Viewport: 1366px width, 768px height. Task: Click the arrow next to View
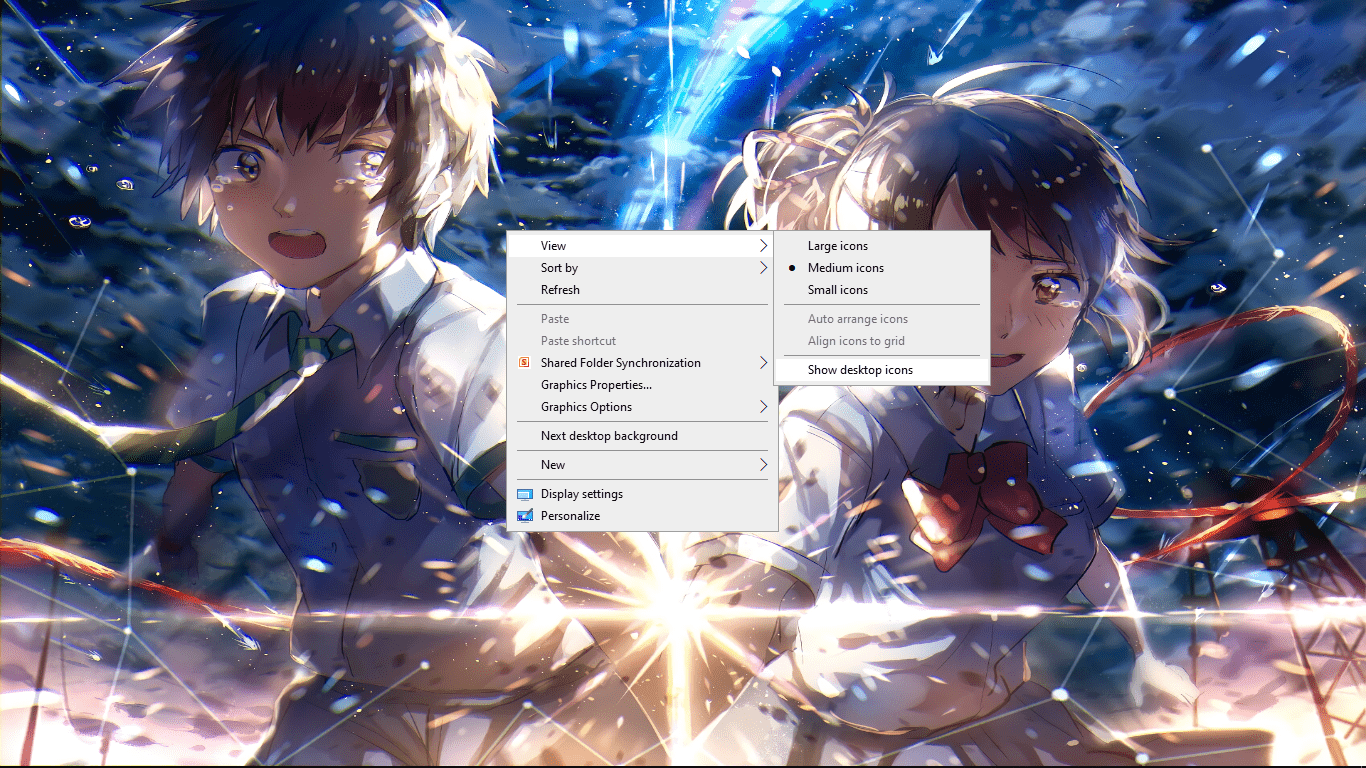pos(763,246)
